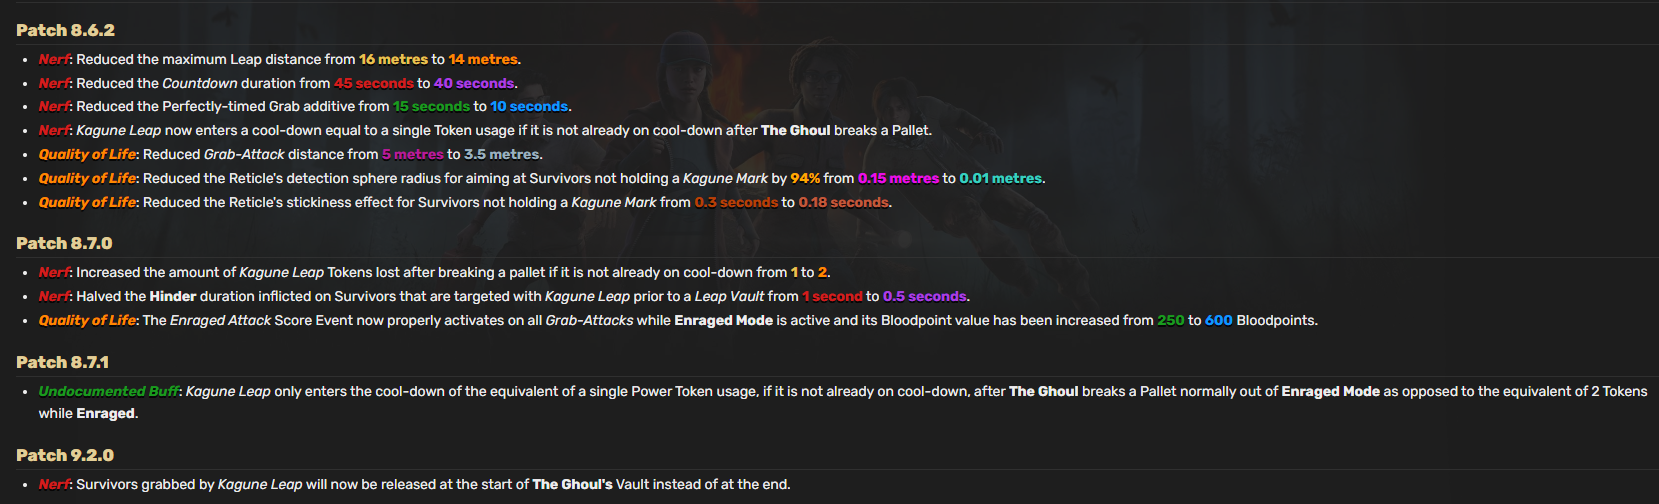Viewport: 1659px width, 504px height.
Task: Click the '0.3 seconds' stickiness value
Action: [736, 202]
